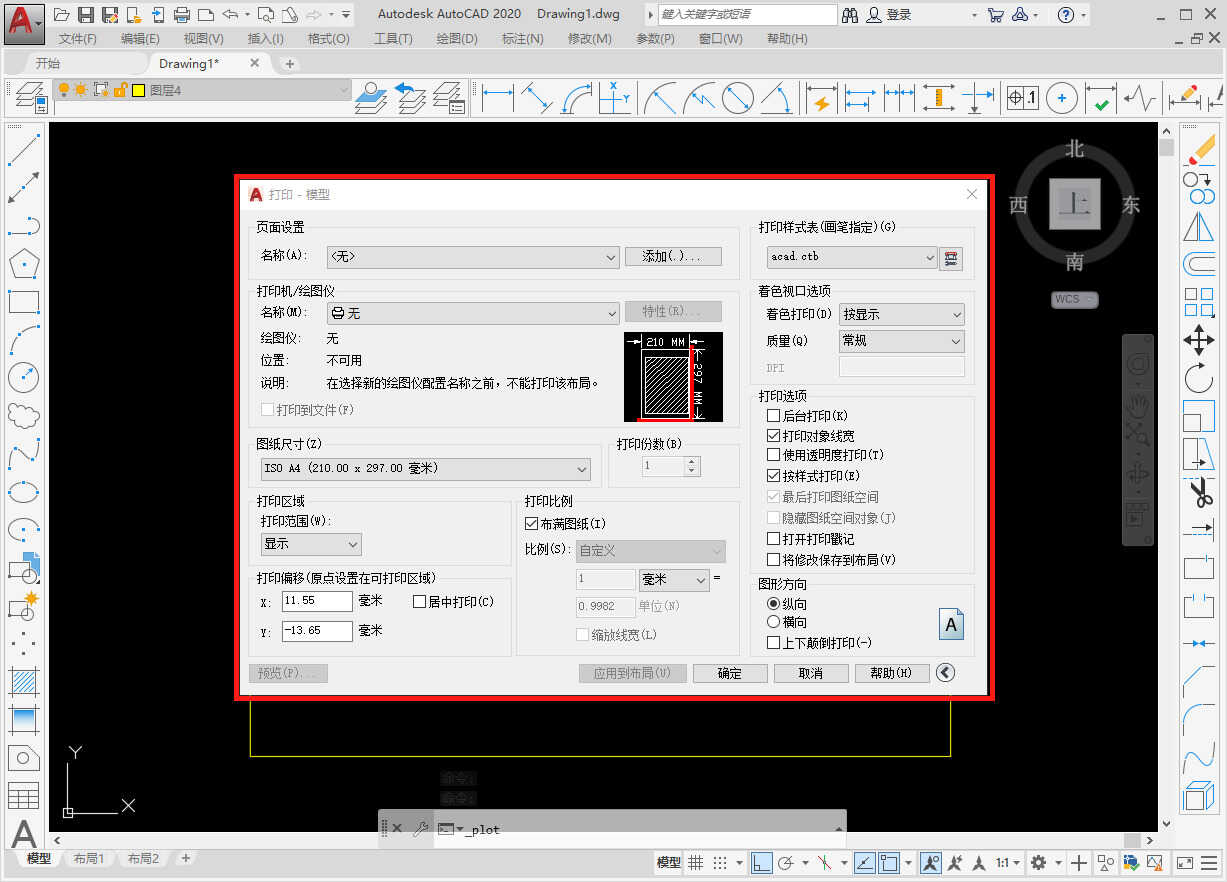Select the Multiline Text tool
Viewport: 1227px width, 882px height.
click(x=23, y=833)
